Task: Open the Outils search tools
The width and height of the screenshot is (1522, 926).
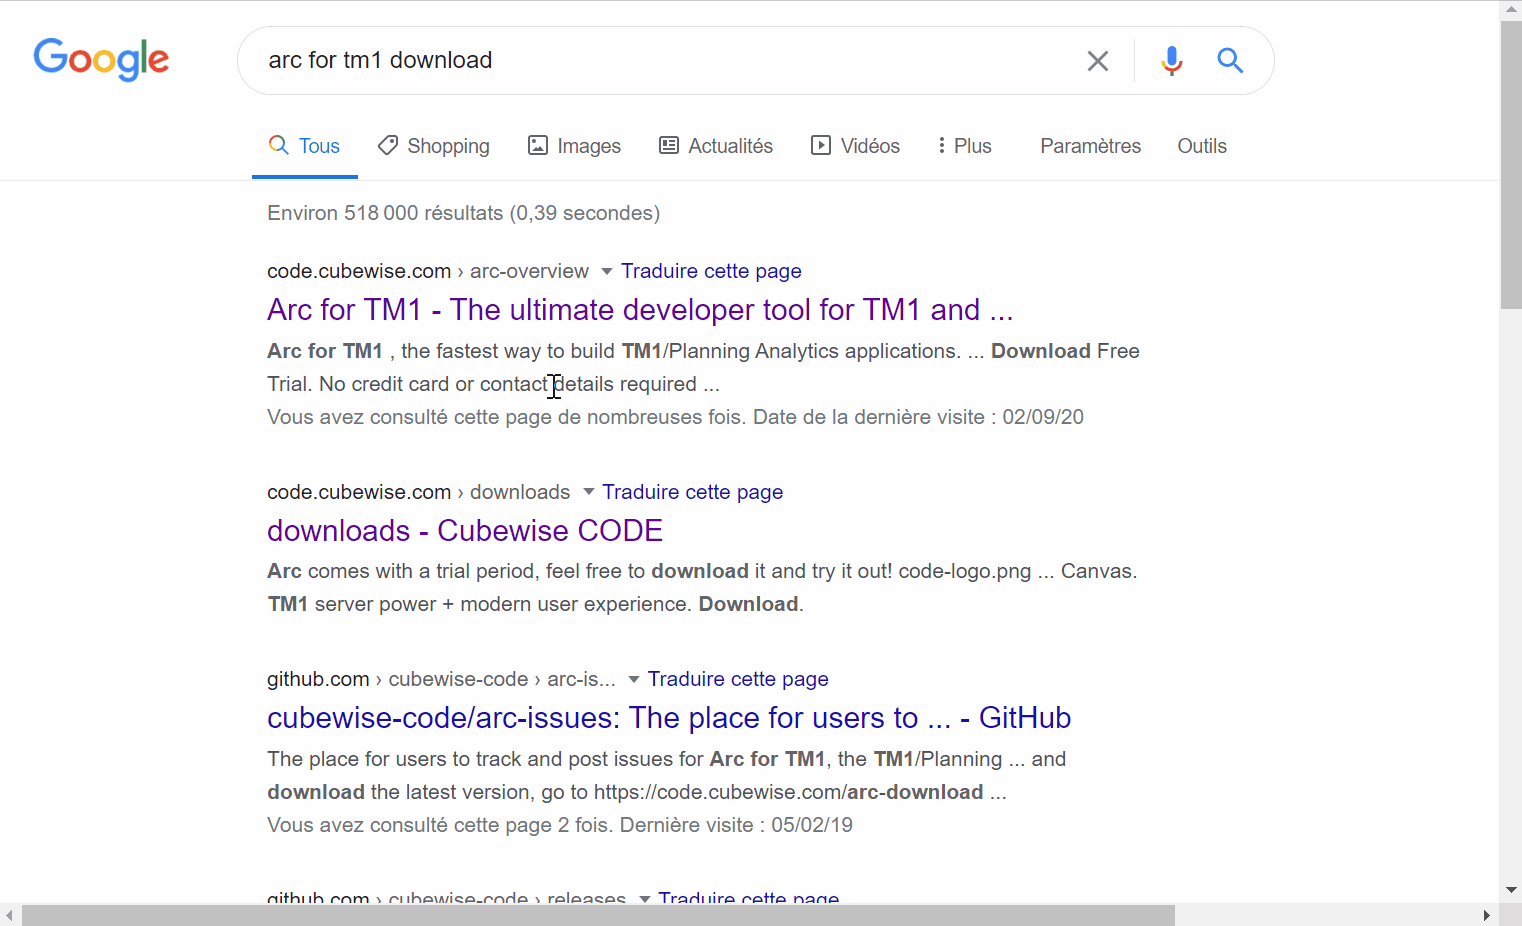Action: coord(1201,146)
